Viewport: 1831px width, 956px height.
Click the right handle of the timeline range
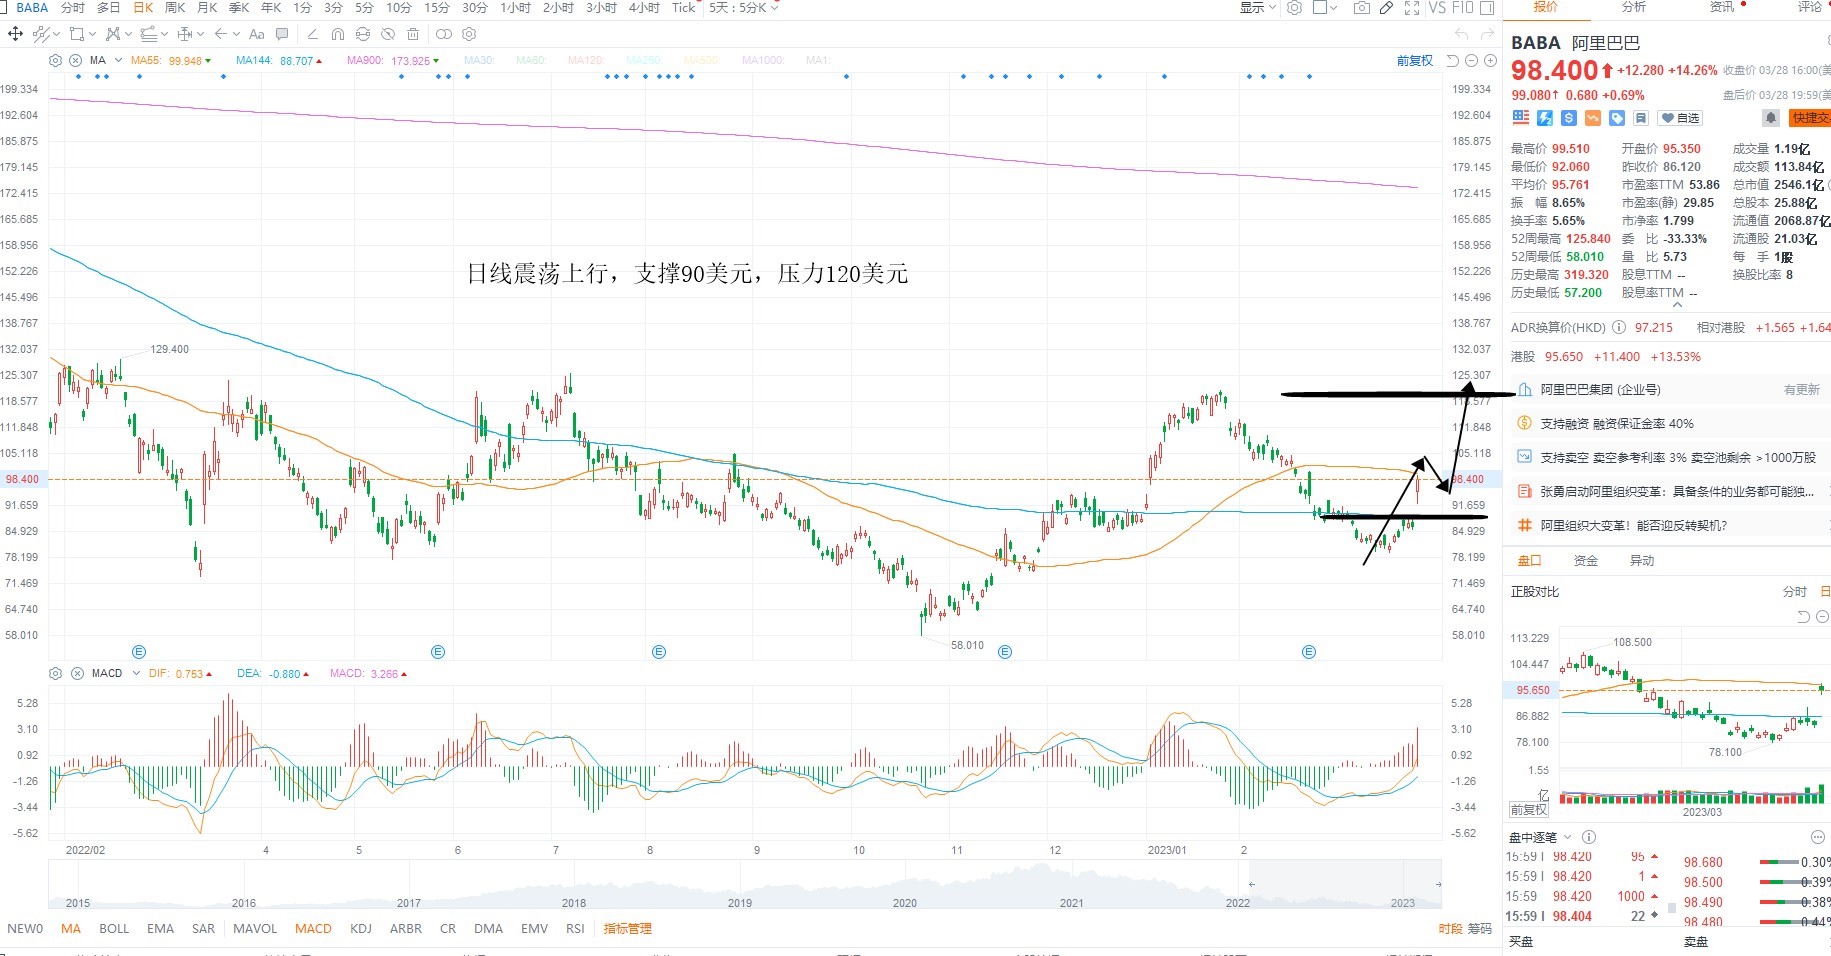pos(1438,884)
